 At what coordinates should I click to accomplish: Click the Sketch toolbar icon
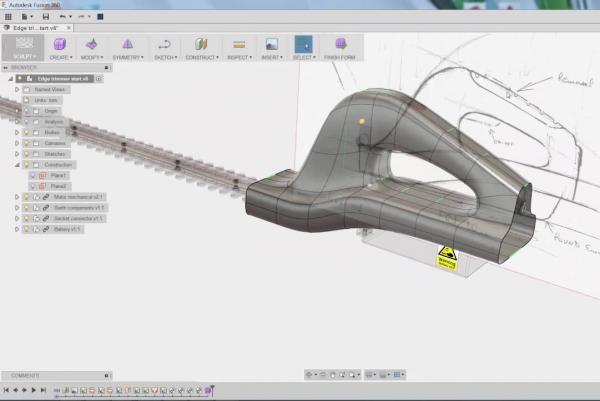click(x=164, y=45)
